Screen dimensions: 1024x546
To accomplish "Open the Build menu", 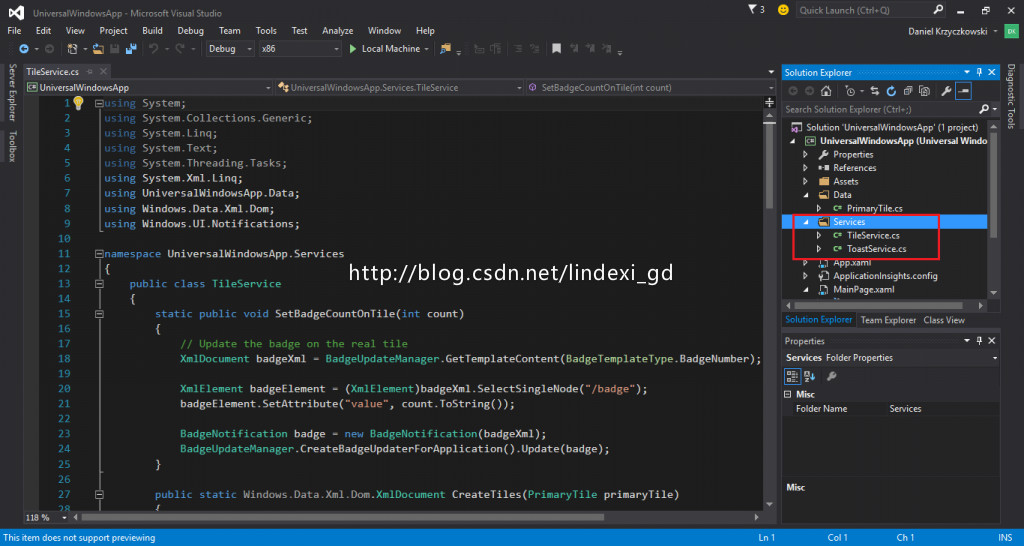I will click(x=152, y=31).
